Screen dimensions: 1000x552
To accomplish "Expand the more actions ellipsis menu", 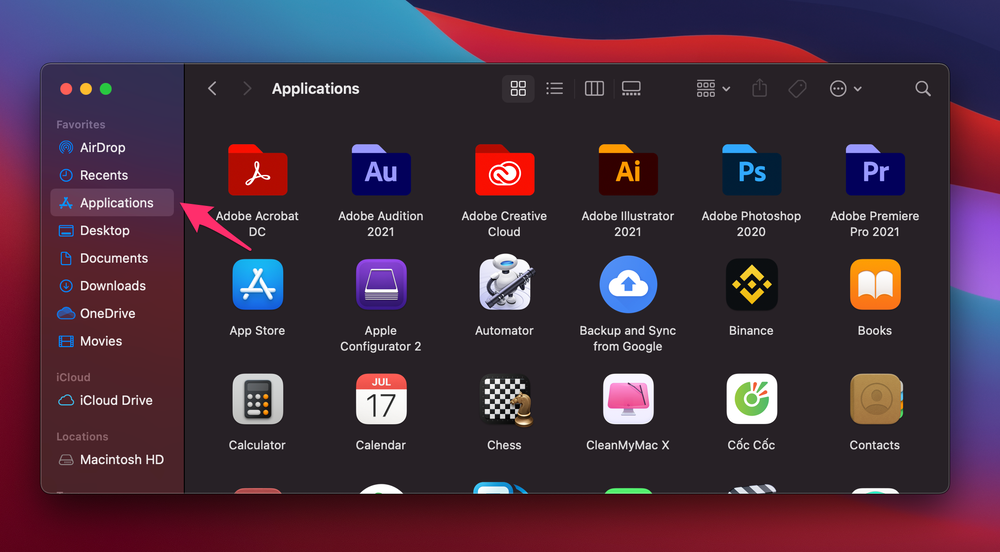I will coord(845,89).
